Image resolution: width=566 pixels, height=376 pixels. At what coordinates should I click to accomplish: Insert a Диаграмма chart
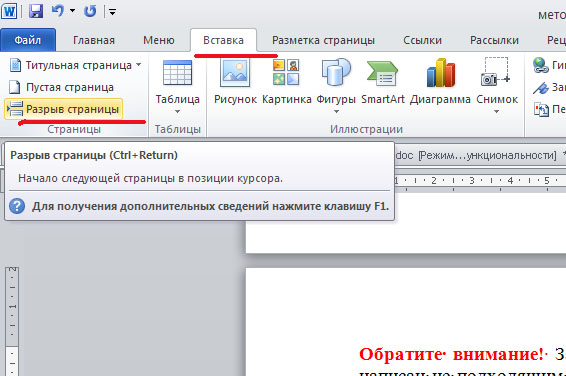coord(440,82)
